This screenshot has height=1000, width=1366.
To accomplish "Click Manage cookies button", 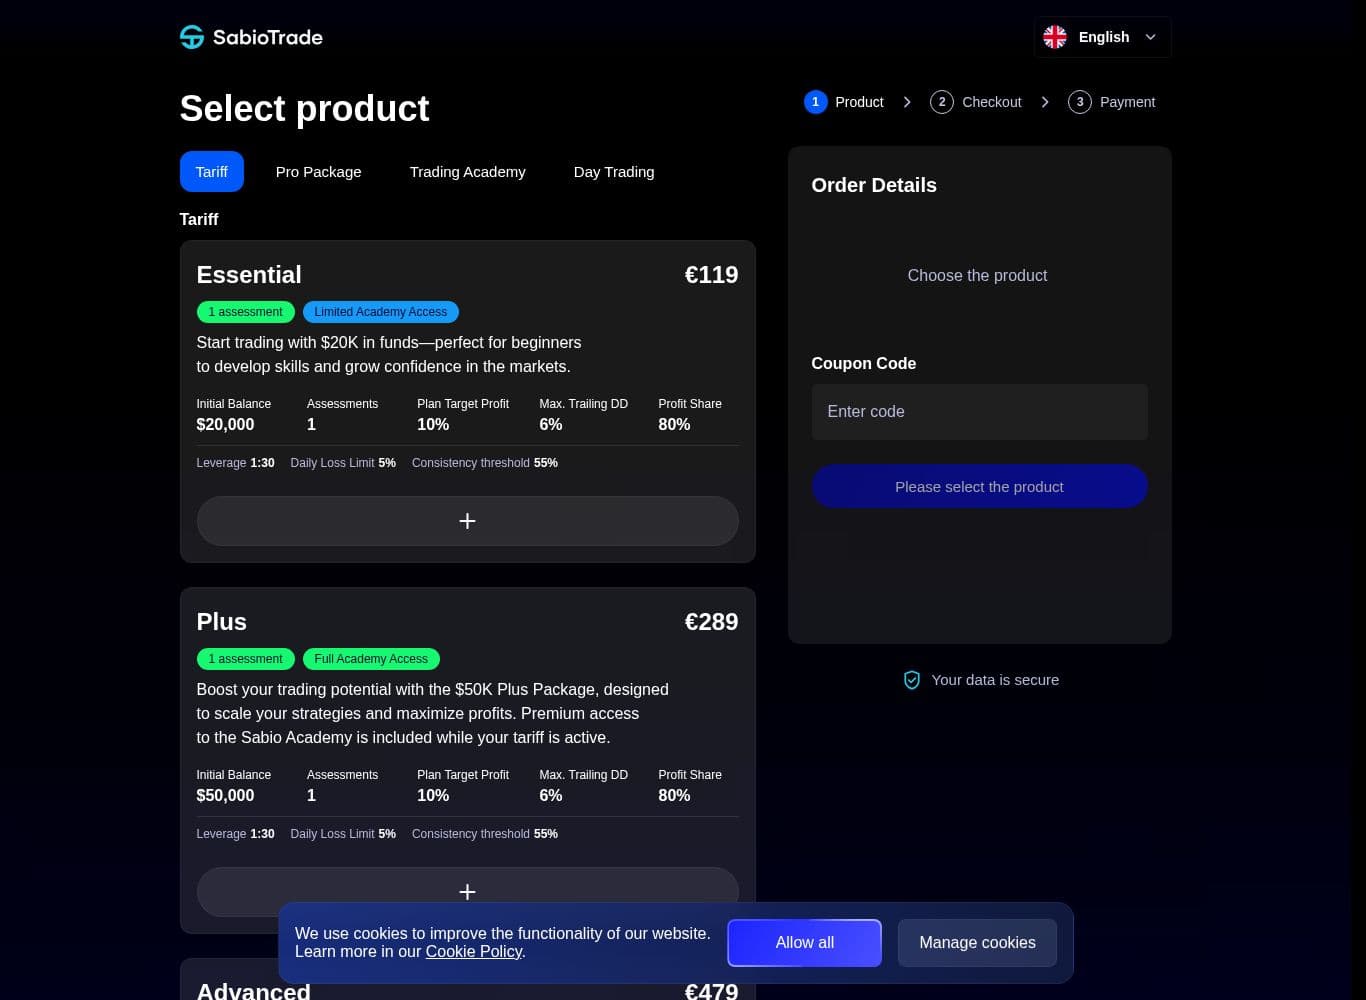I will (977, 943).
